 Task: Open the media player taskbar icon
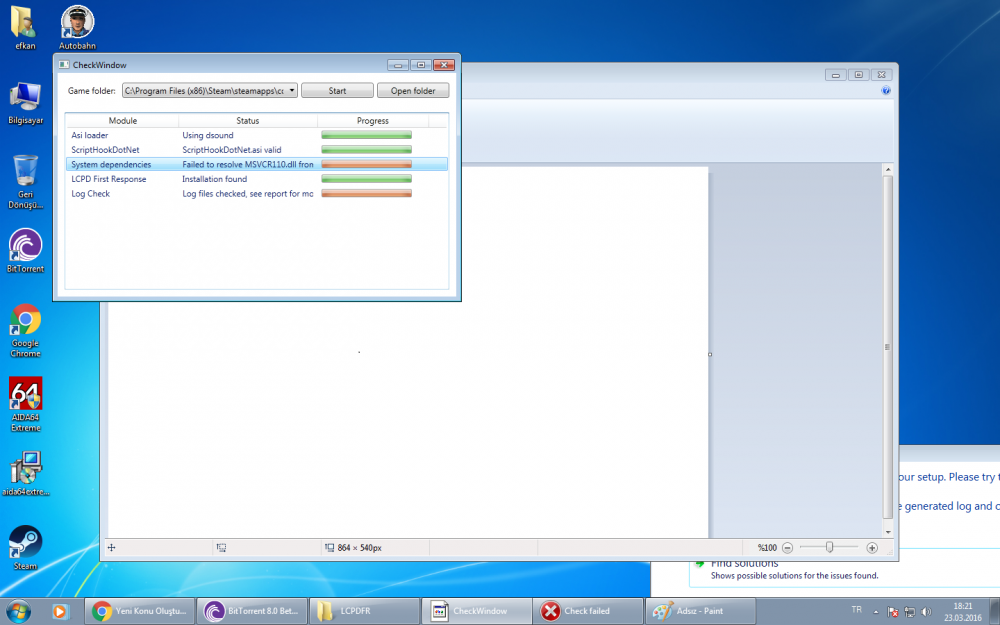click(x=59, y=611)
